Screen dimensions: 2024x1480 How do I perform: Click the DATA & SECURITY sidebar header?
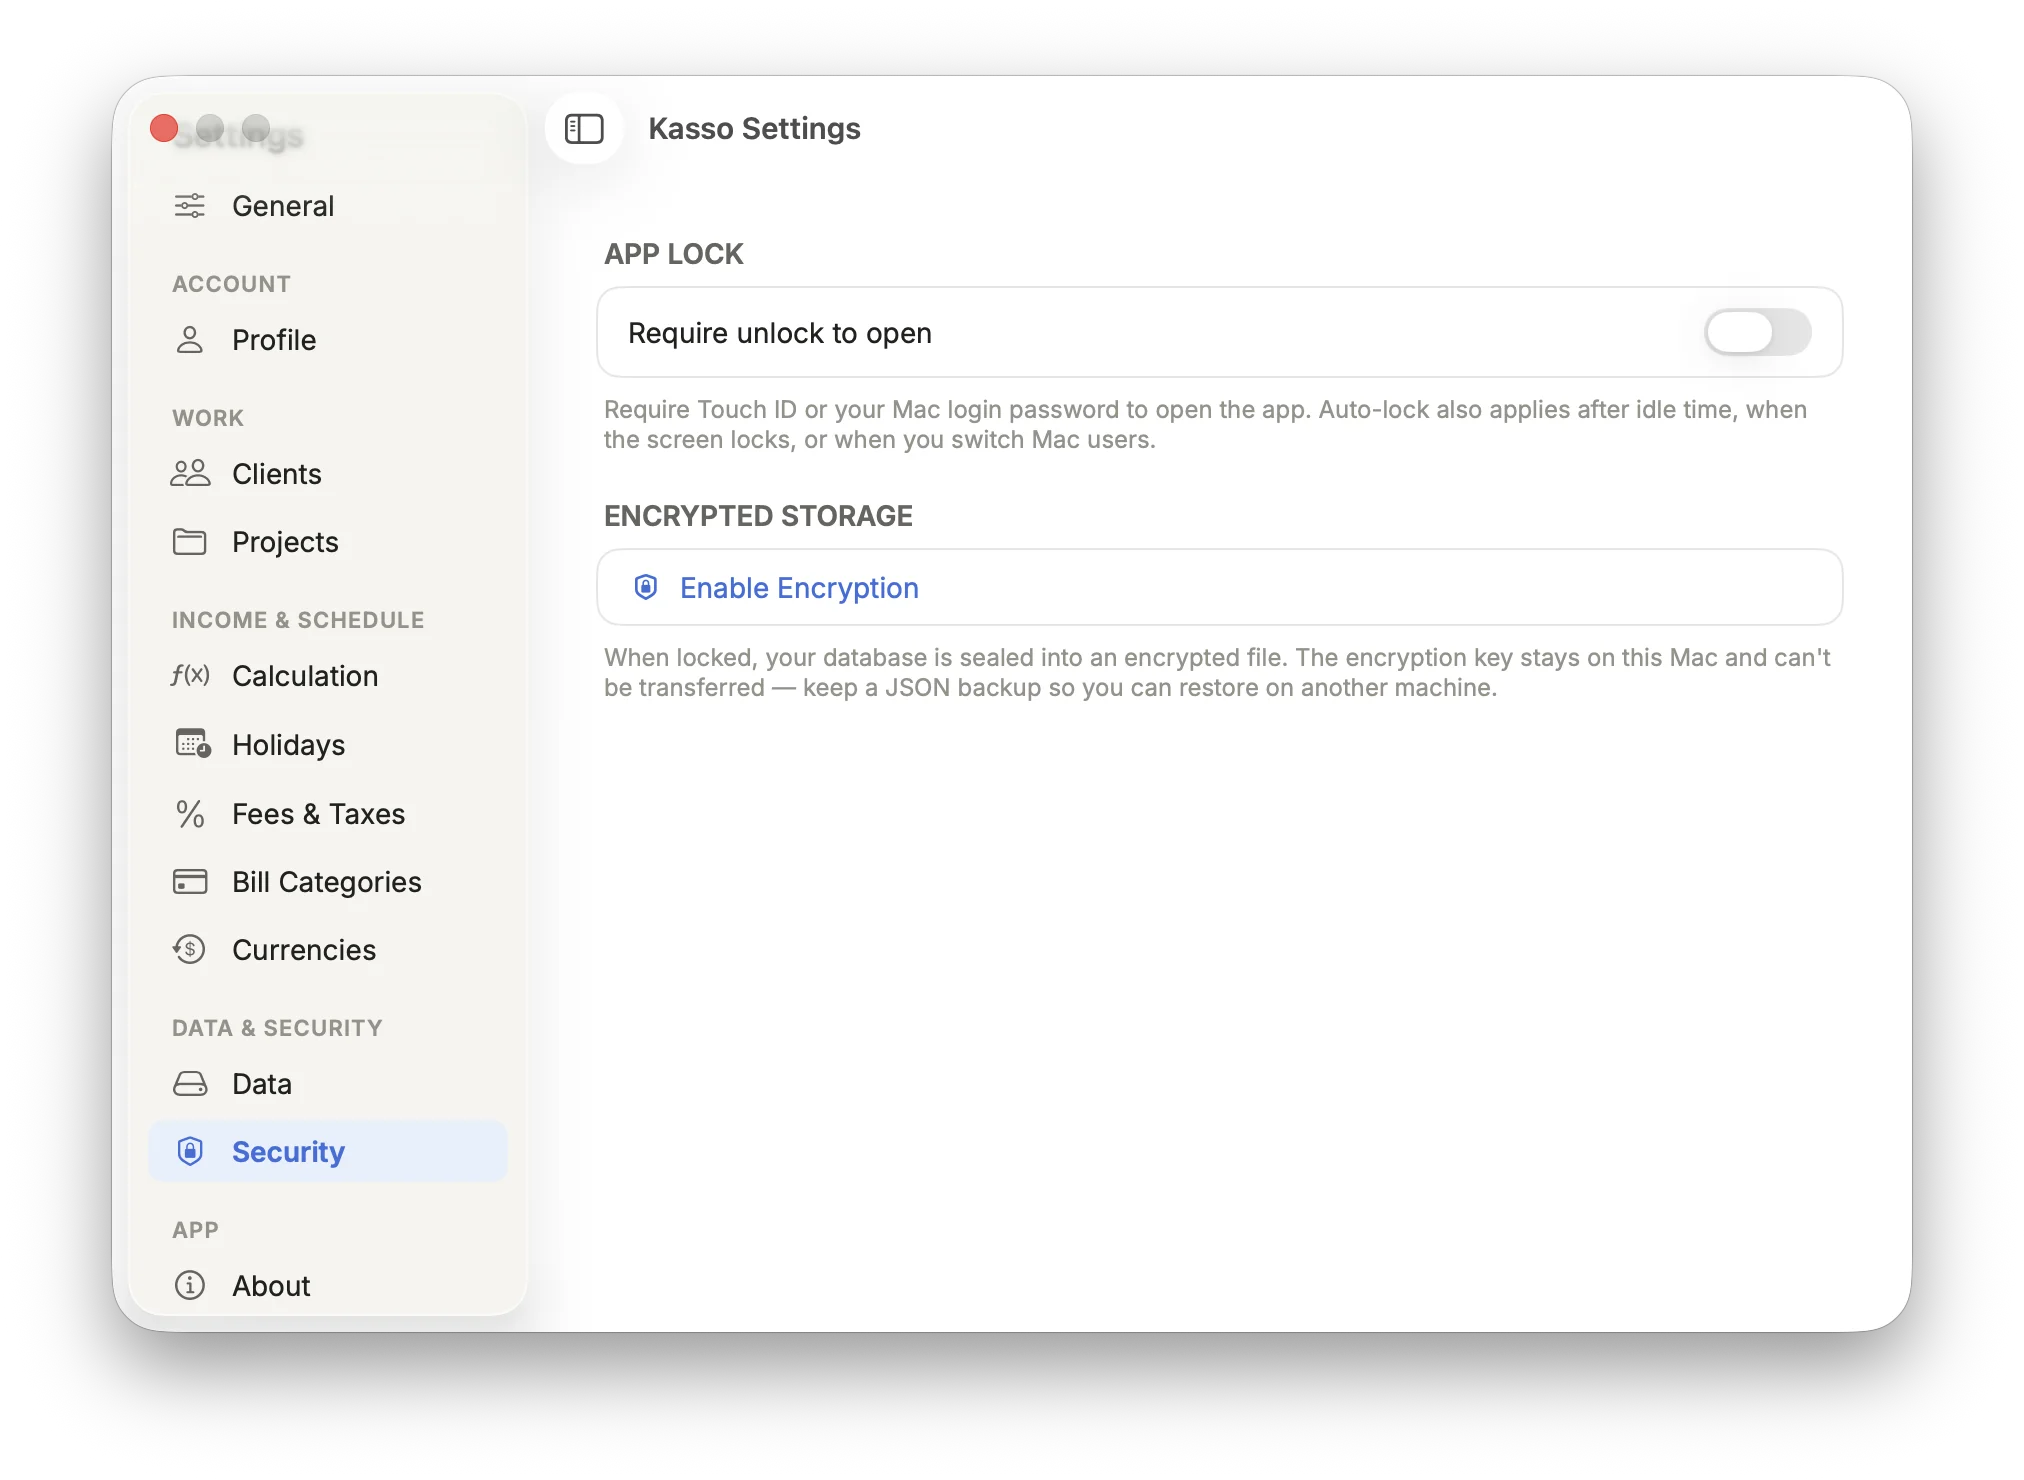[x=277, y=1028]
